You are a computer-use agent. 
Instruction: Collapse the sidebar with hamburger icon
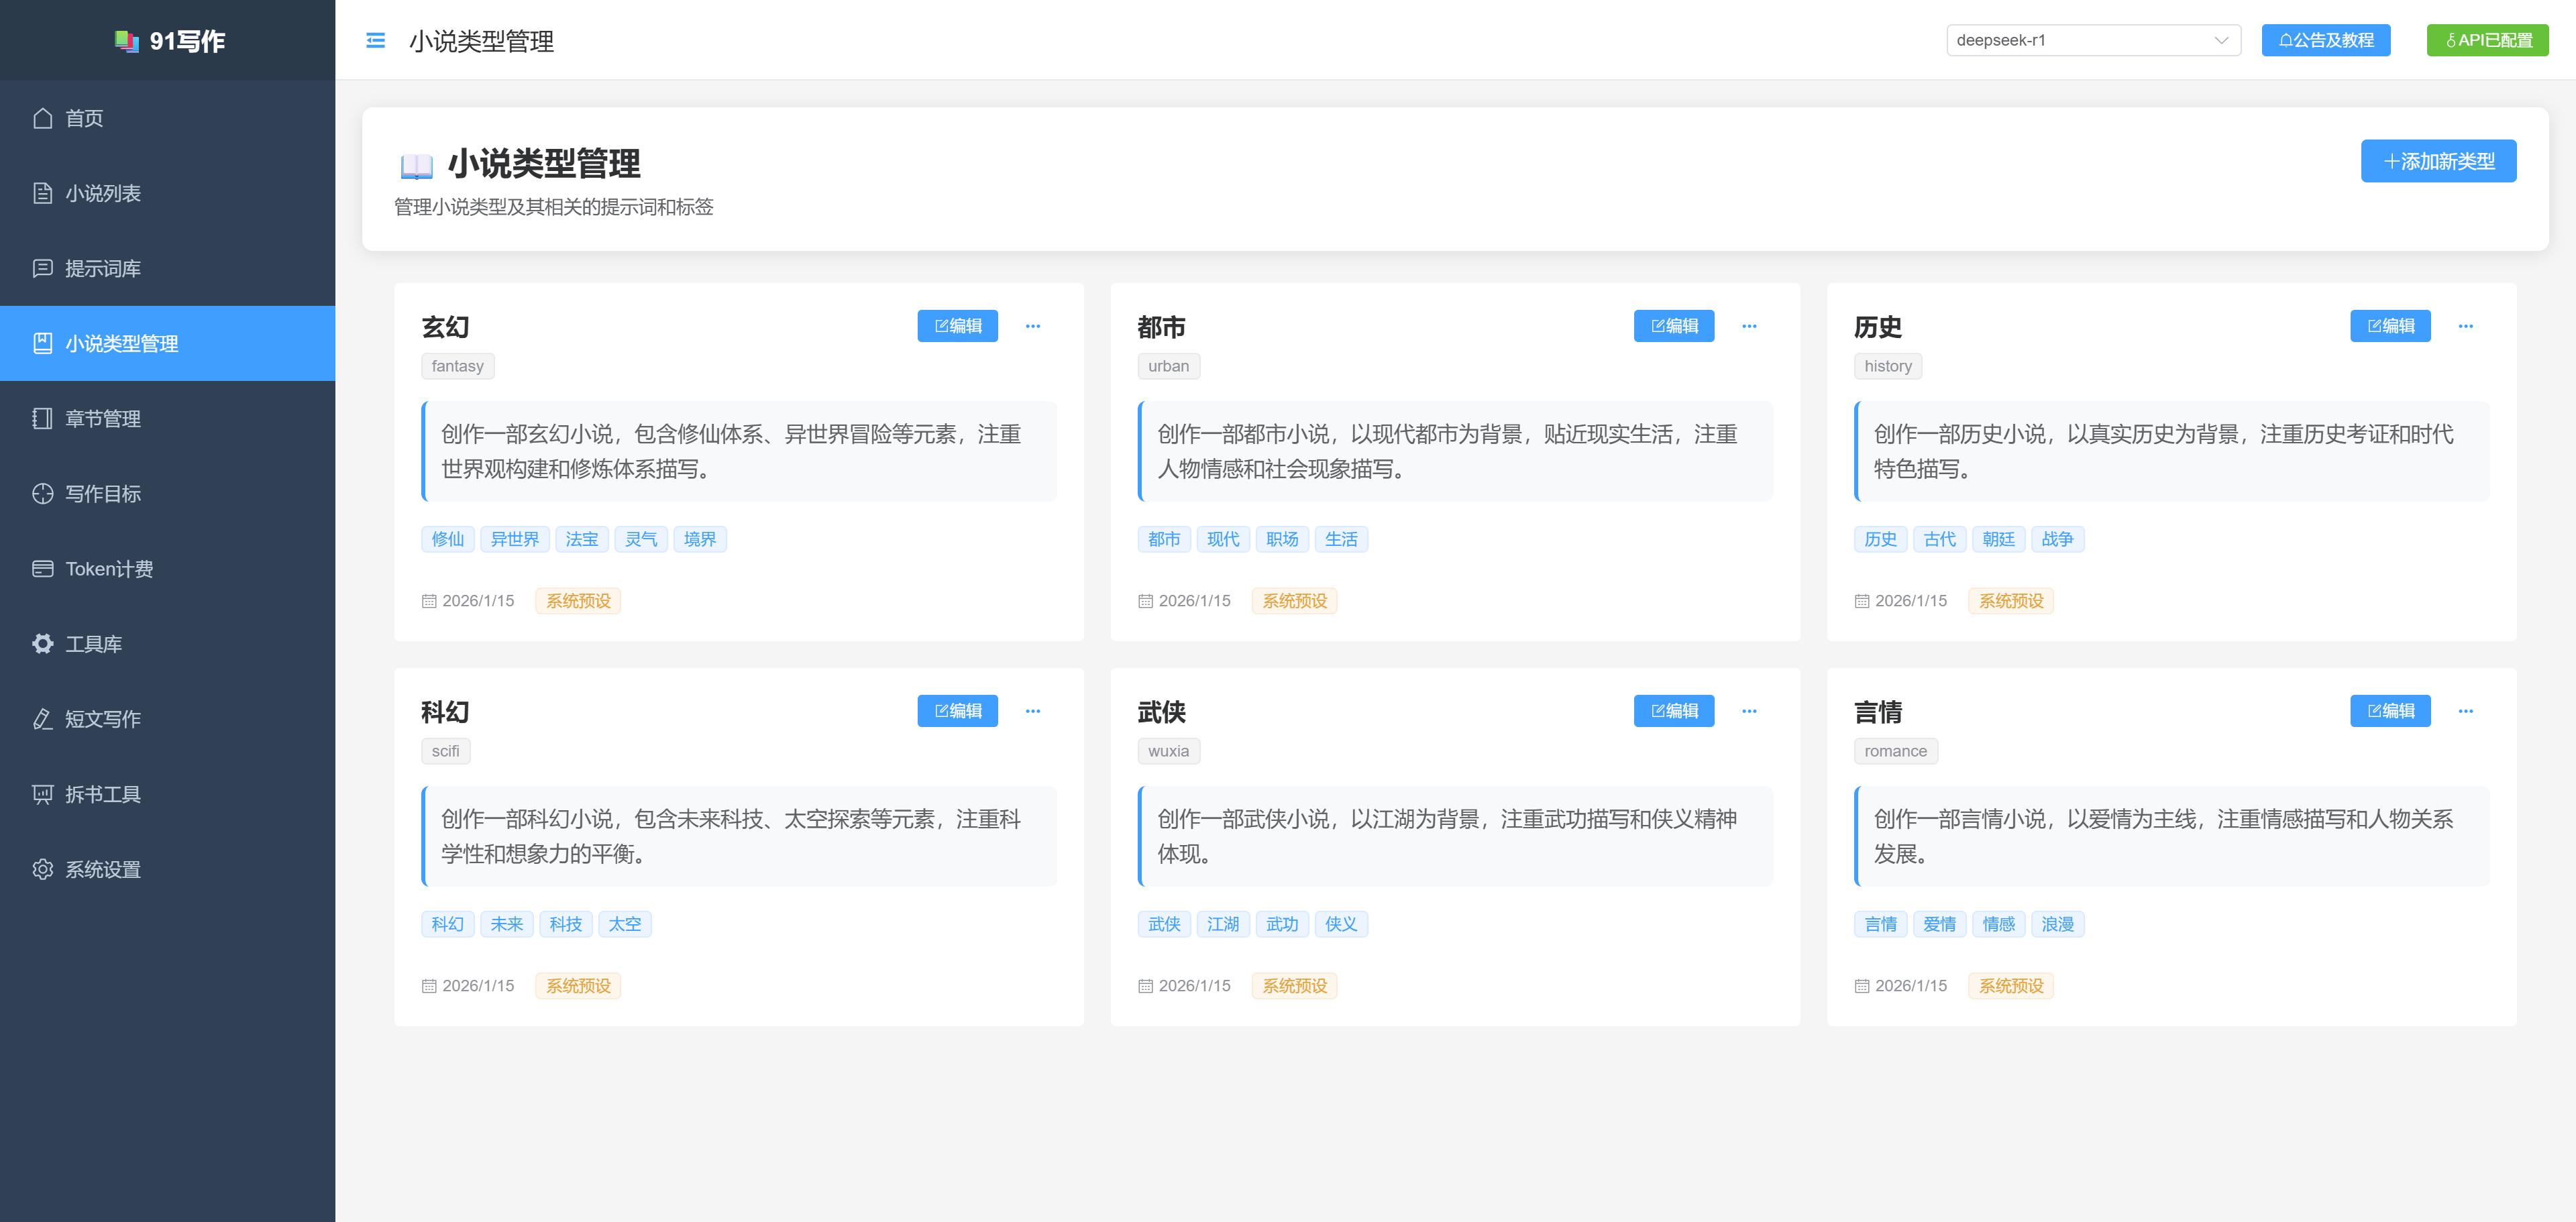click(375, 41)
